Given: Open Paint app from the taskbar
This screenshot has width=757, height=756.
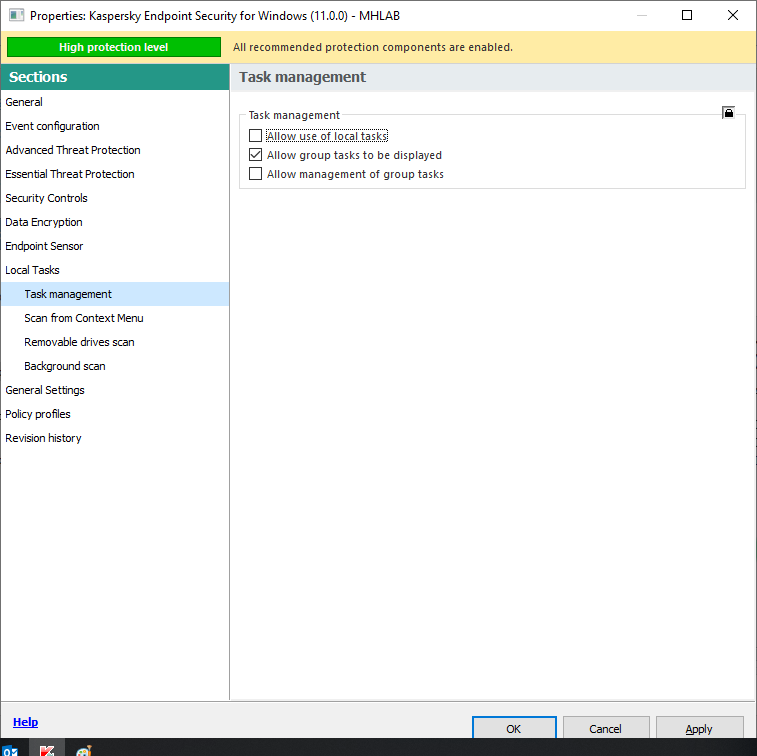Looking at the screenshot, I should (x=84, y=751).
